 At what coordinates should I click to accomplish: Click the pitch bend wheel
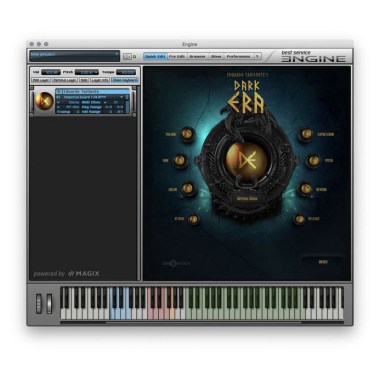(x=39, y=303)
